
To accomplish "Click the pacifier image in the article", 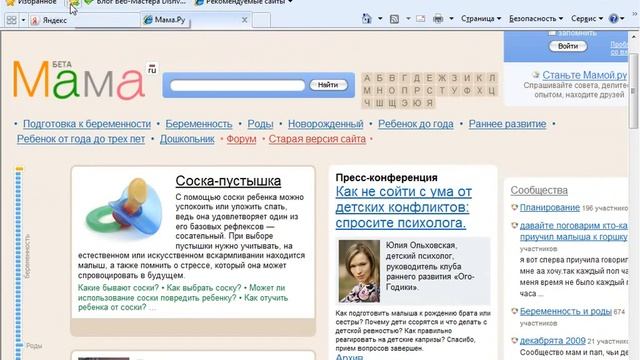I will click(124, 209).
